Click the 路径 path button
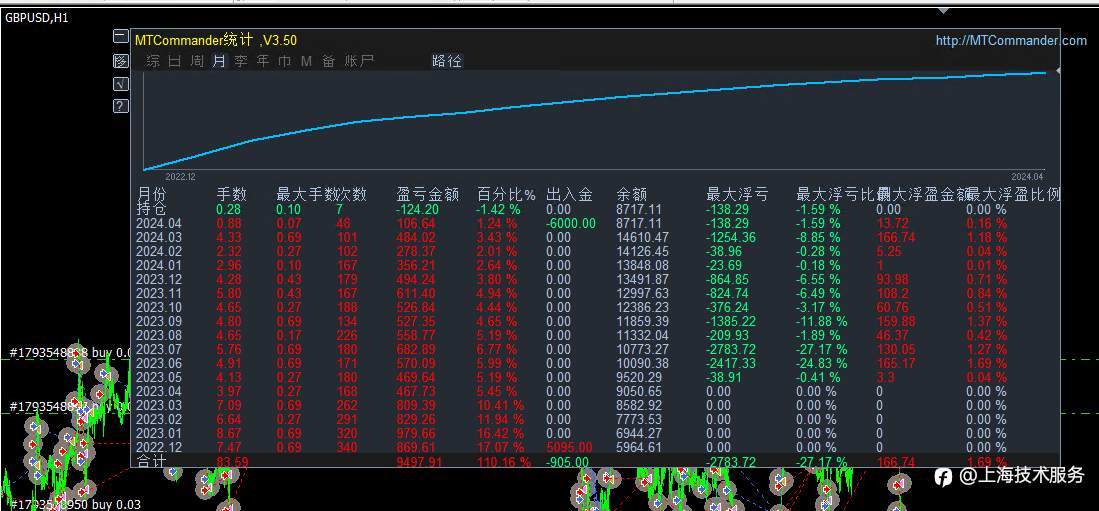Image resolution: width=1099 pixels, height=511 pixels. coord(446,61)
